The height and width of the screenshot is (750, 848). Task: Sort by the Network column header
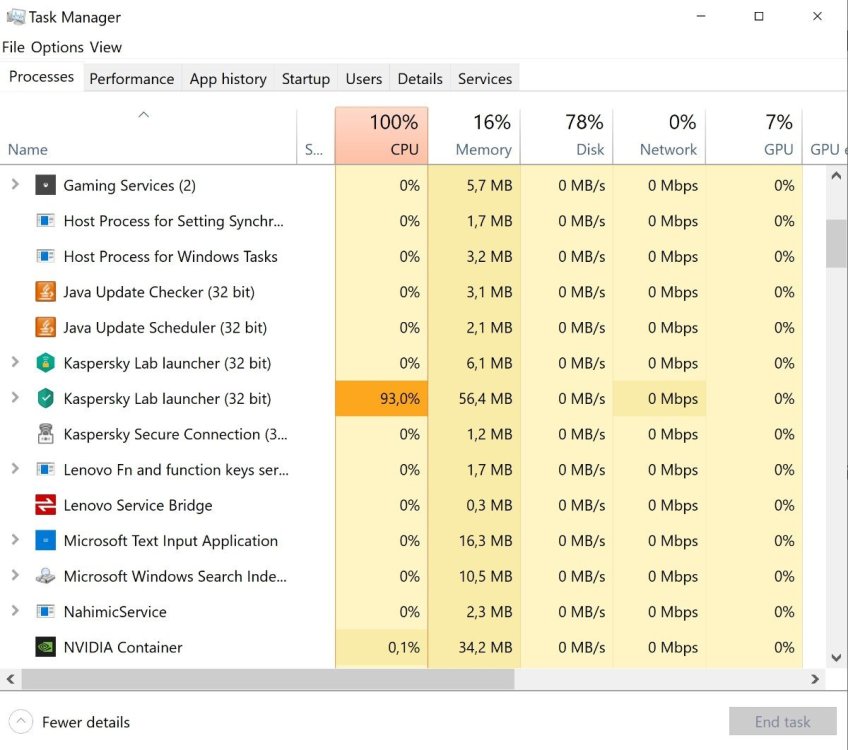pyautogui.click(x=659, y=135)
